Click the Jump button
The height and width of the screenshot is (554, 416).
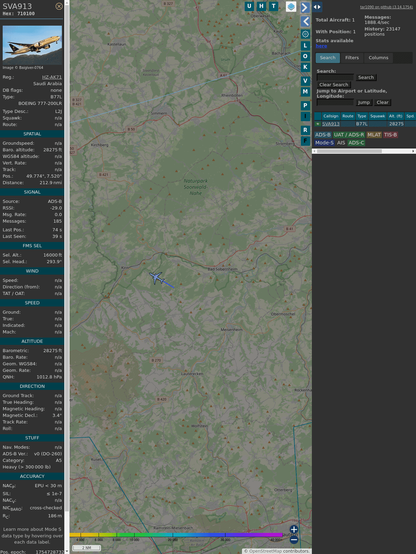pos(364,102)
